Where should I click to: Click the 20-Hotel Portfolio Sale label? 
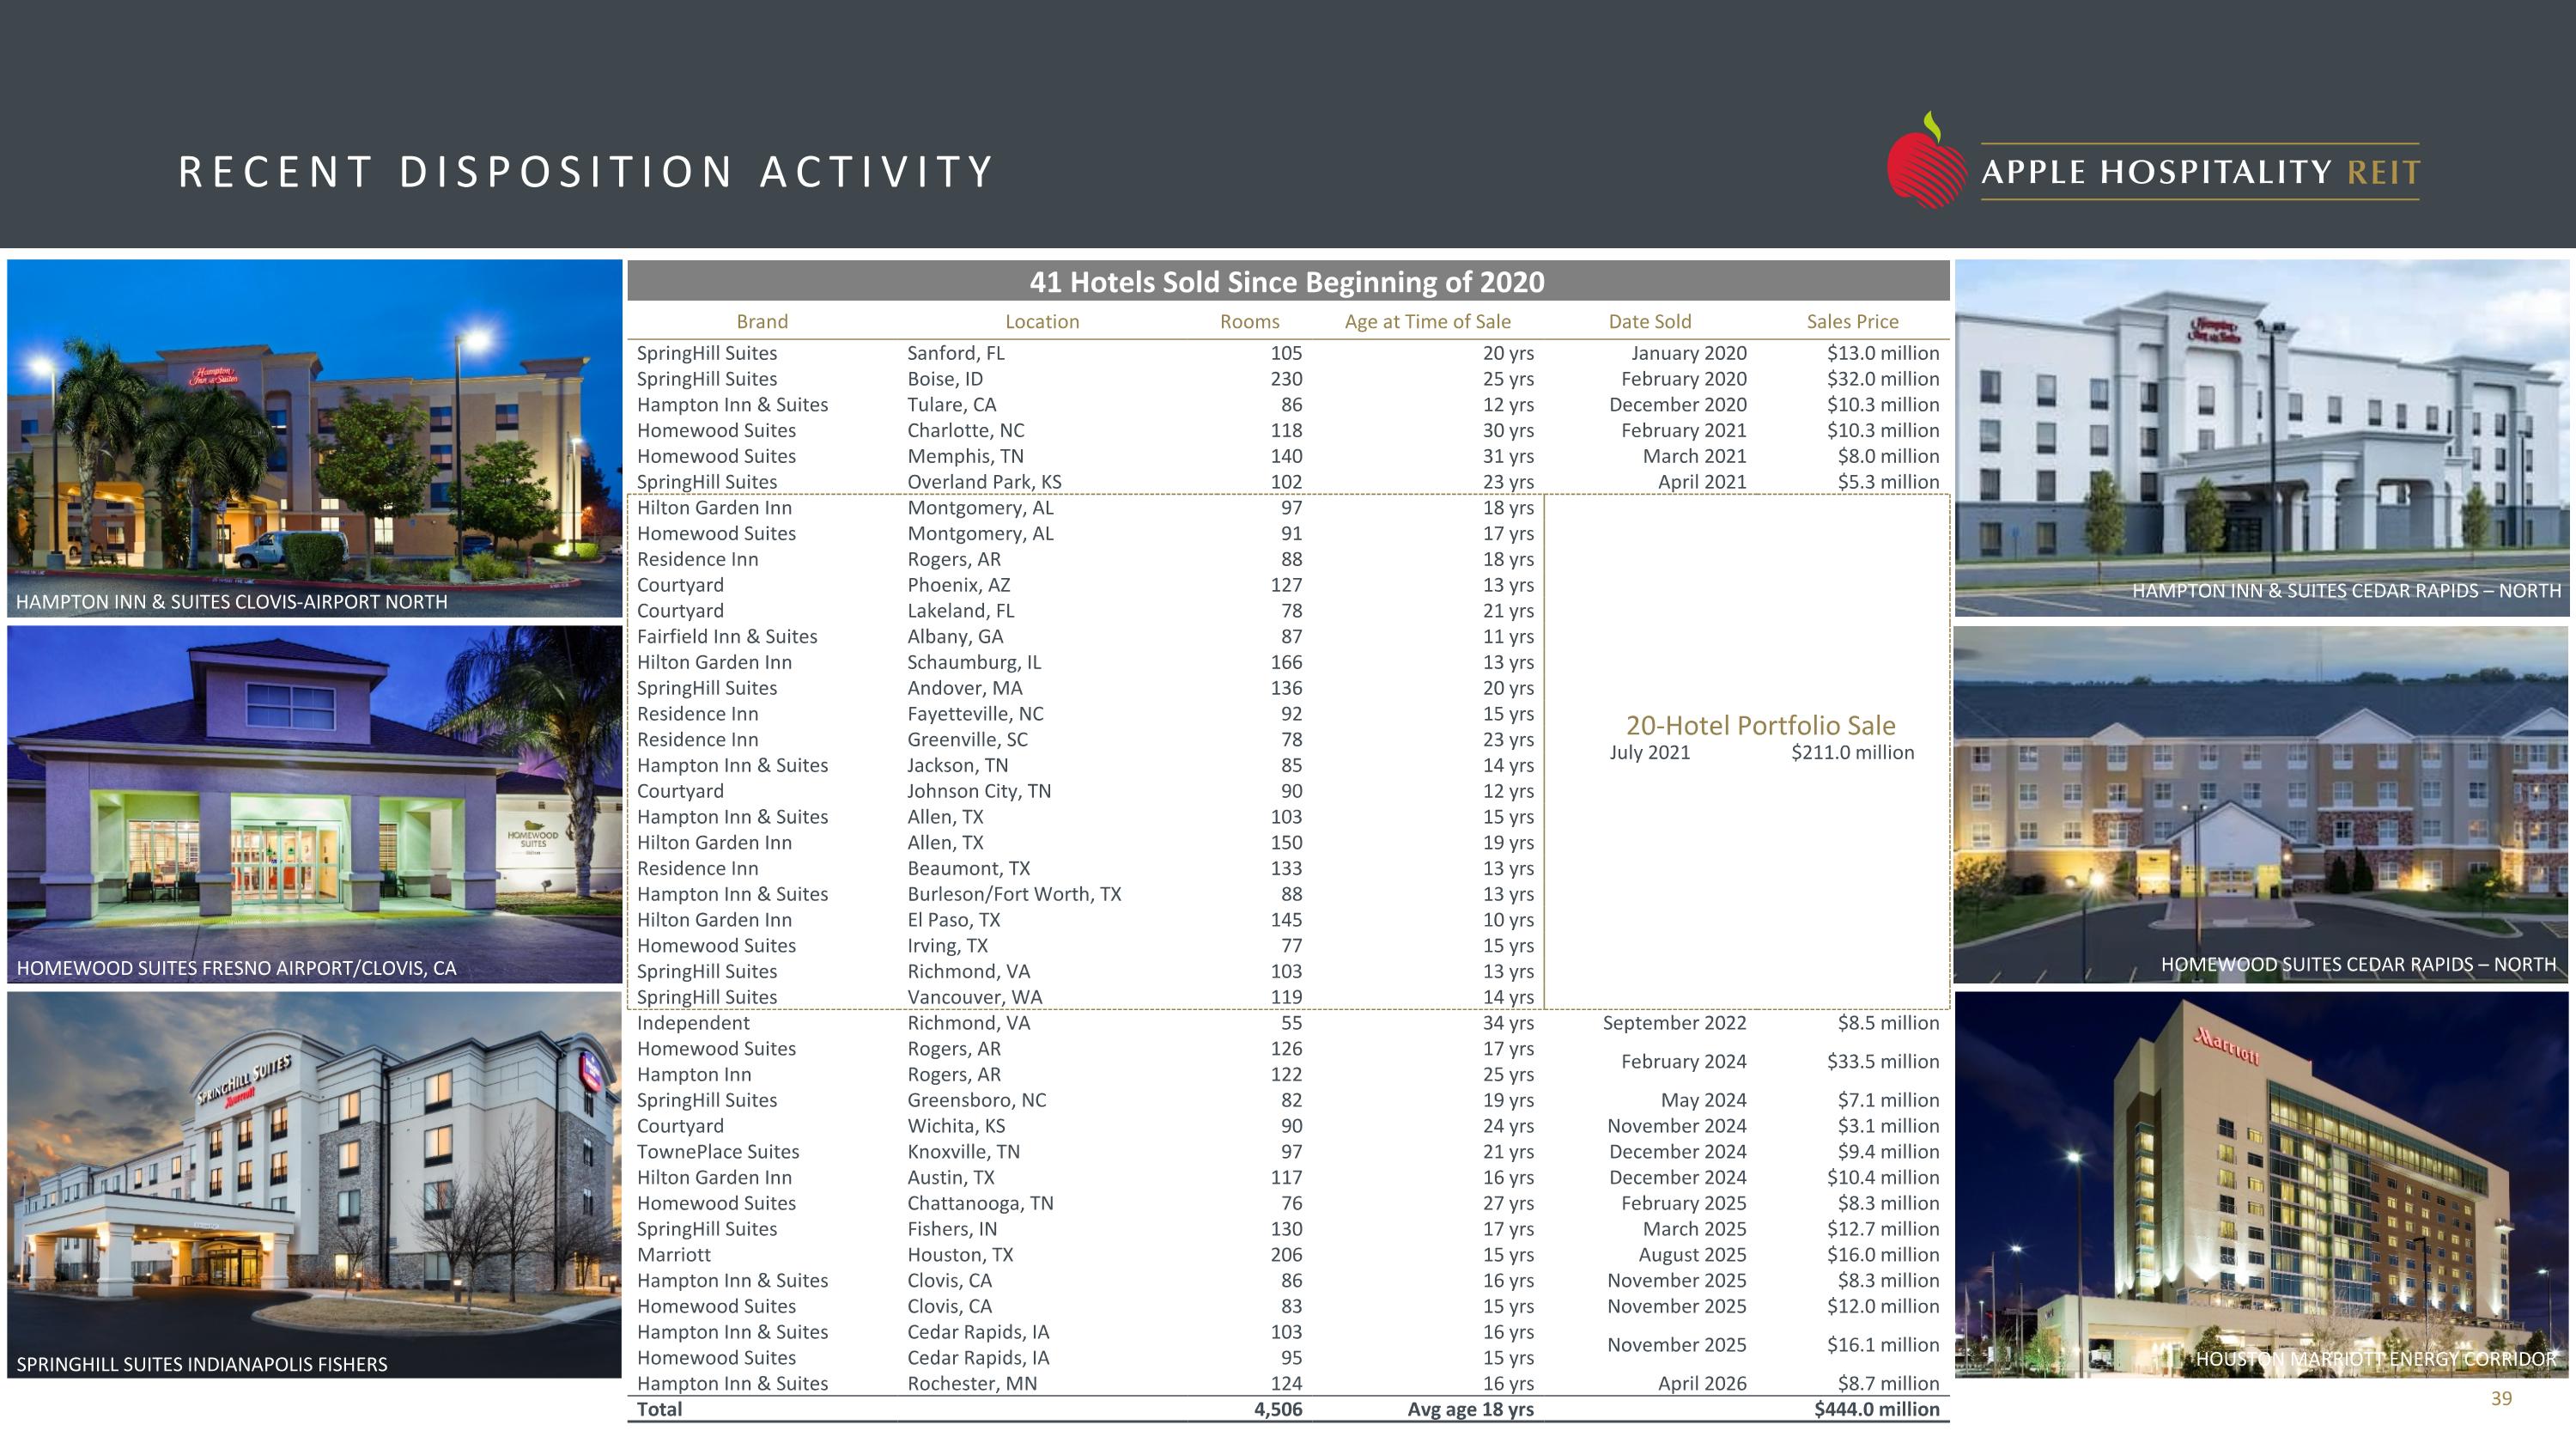click(1760, 725)
